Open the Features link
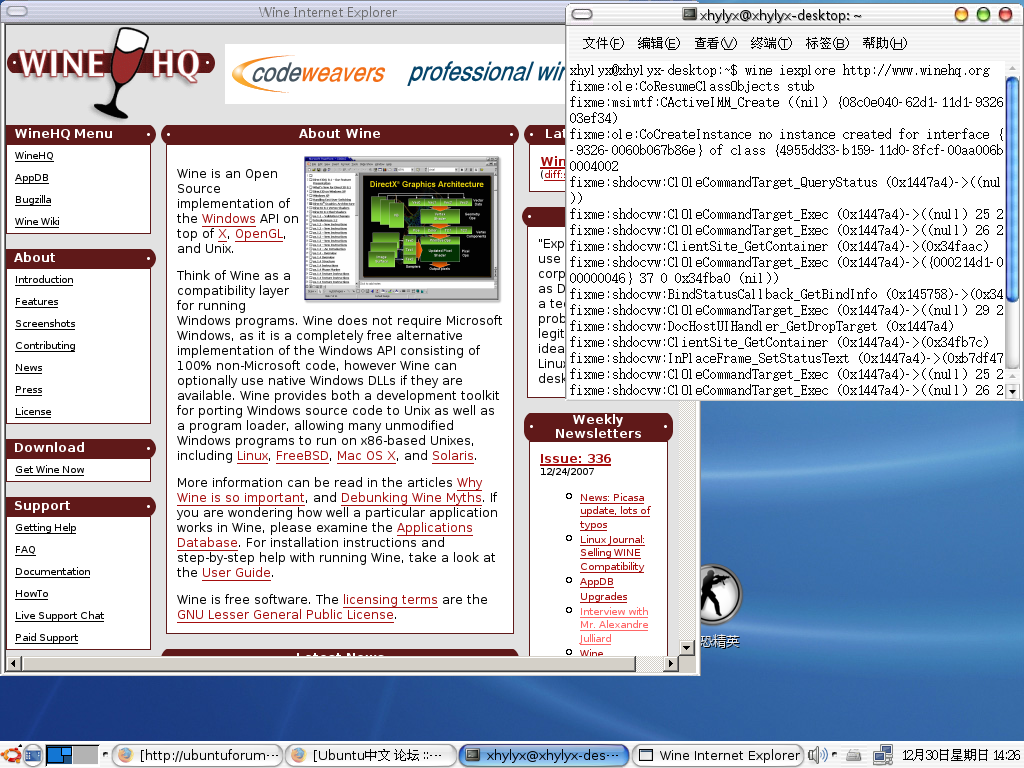The image size is (1024, 768). tap(37, 302)
